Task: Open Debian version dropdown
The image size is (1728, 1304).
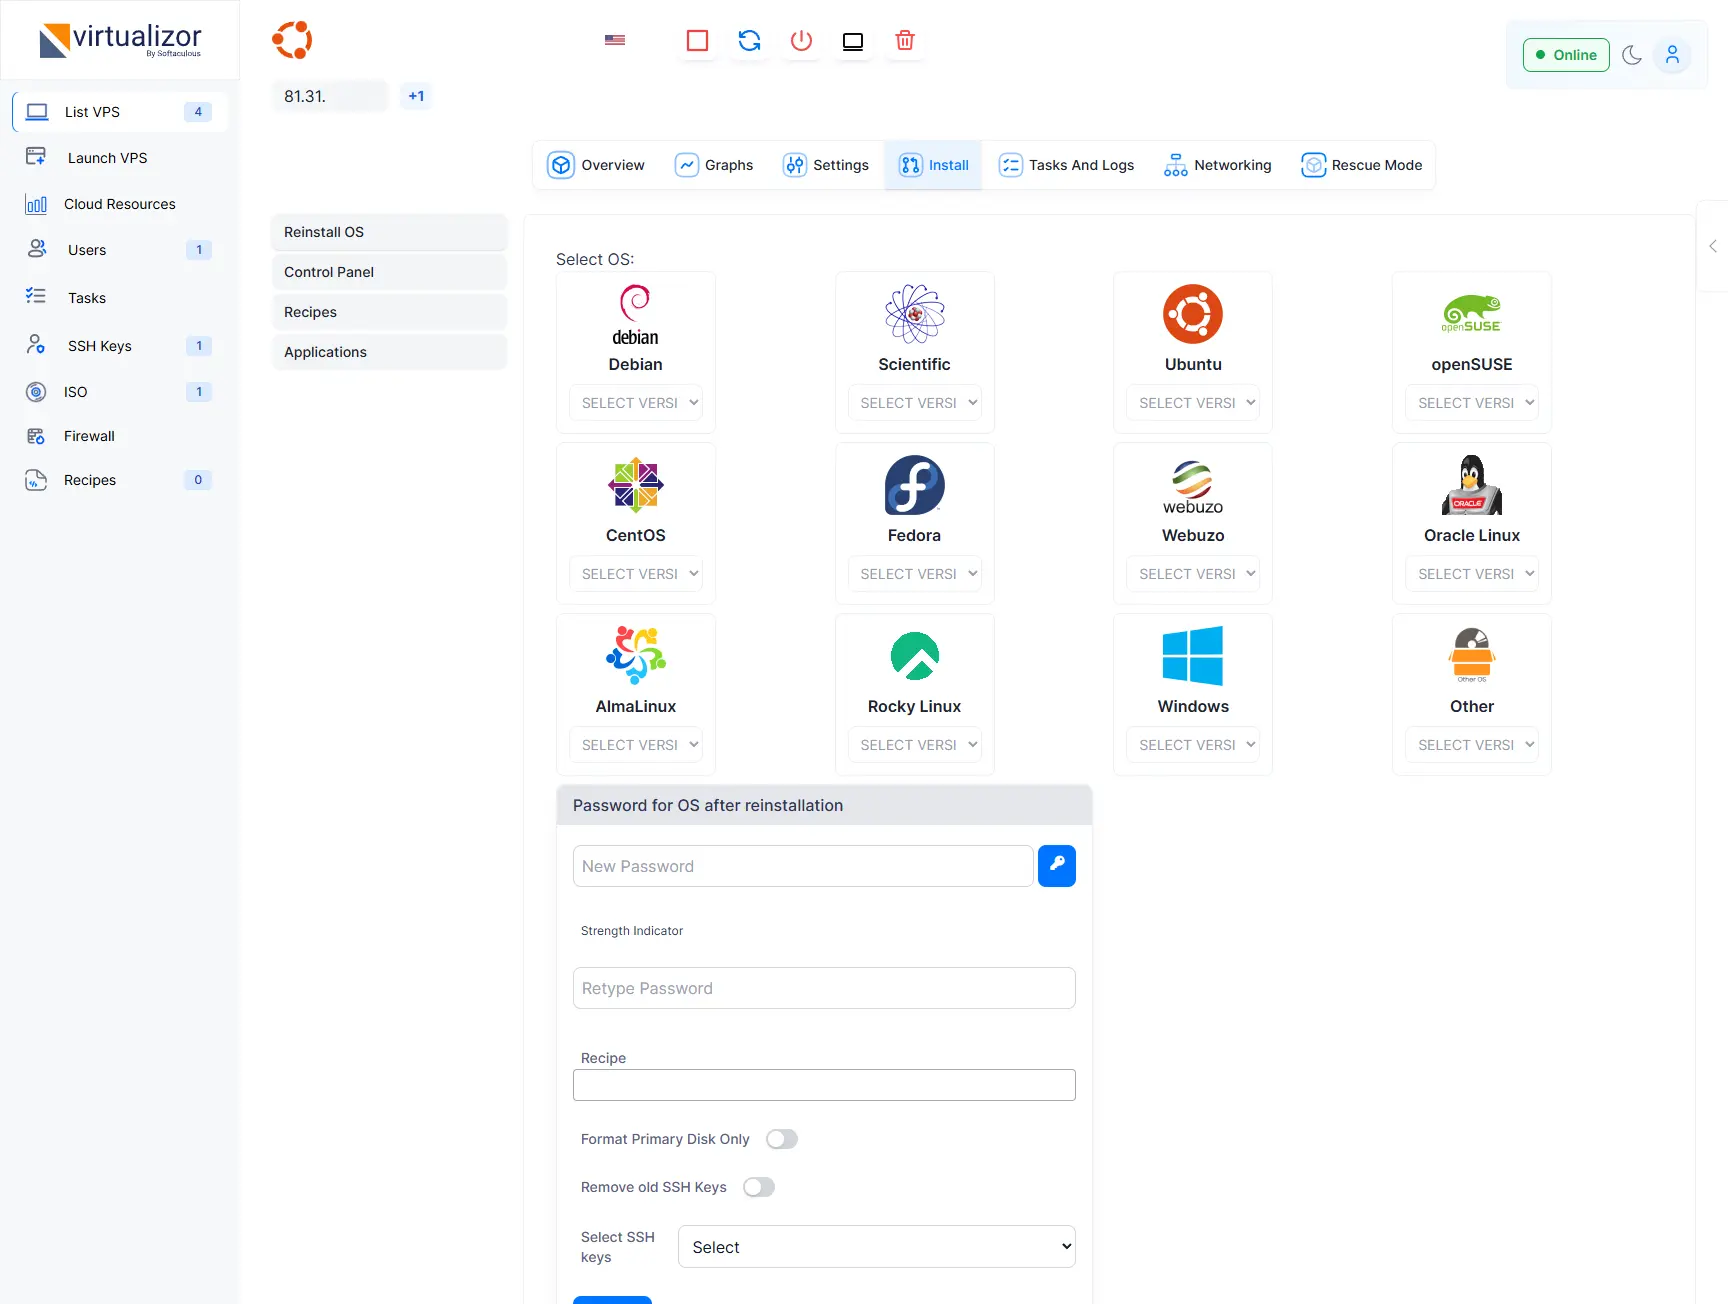Action: (636, 403)
